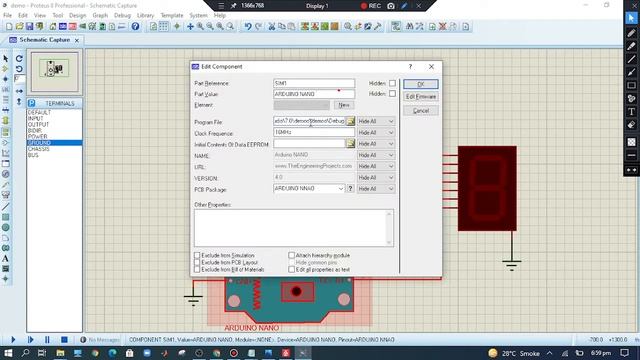Open Hide All dropdown for NAME row
640x360 pixels.
[376, 155]
